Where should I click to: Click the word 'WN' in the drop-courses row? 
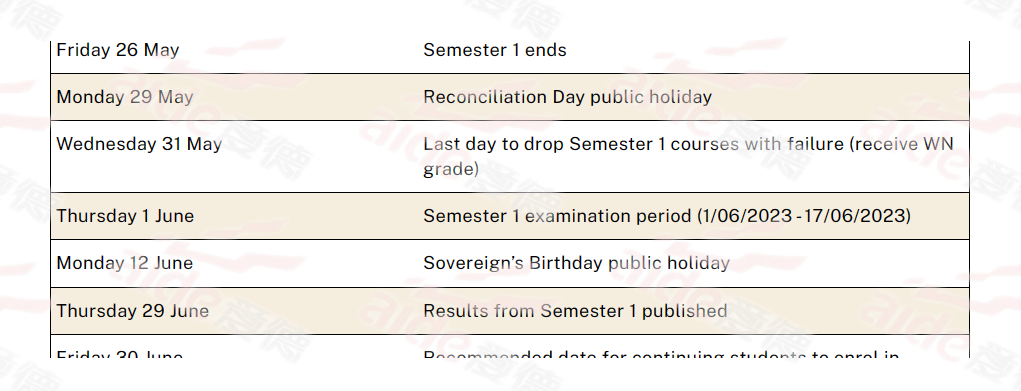click(x=938, y=144)
